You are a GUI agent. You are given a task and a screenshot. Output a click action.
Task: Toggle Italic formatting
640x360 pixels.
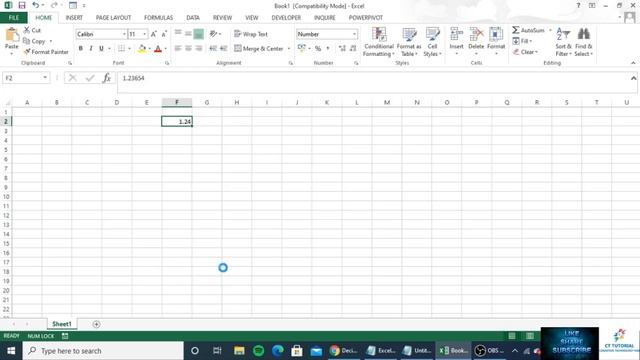pos(91,49)
